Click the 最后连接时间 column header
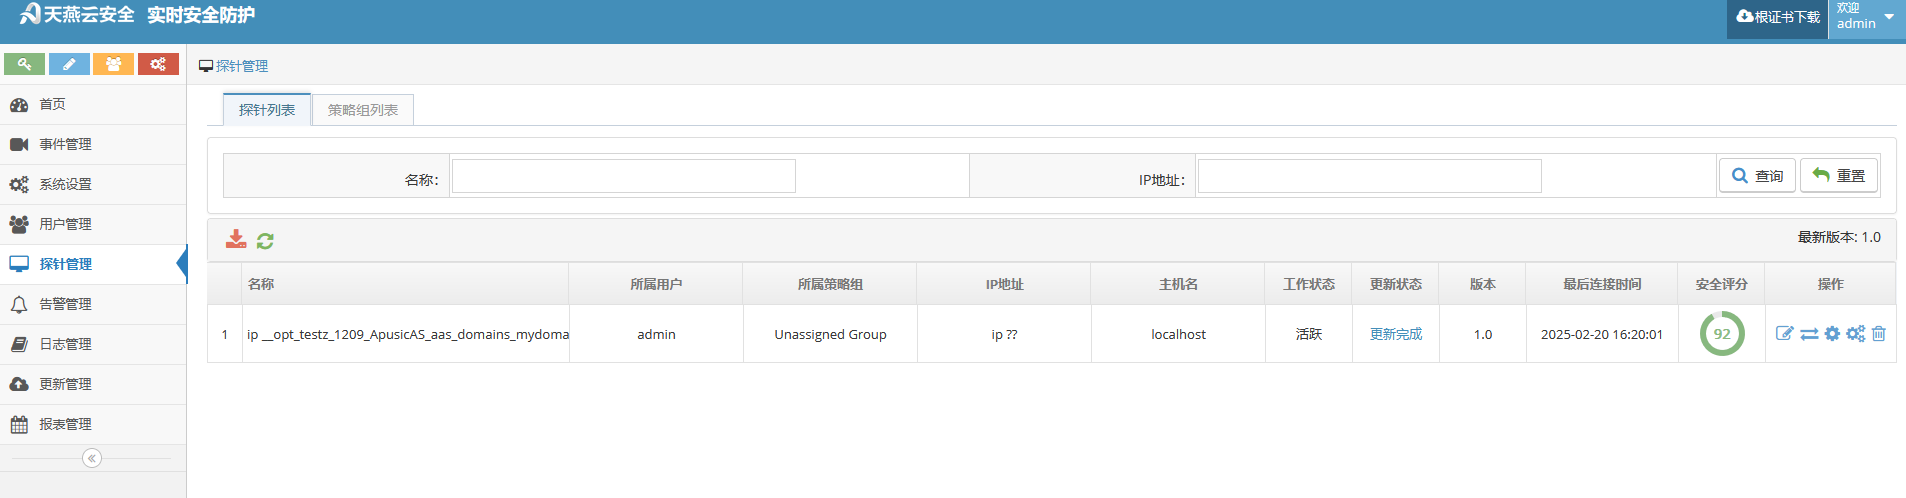 (1602, 284)
